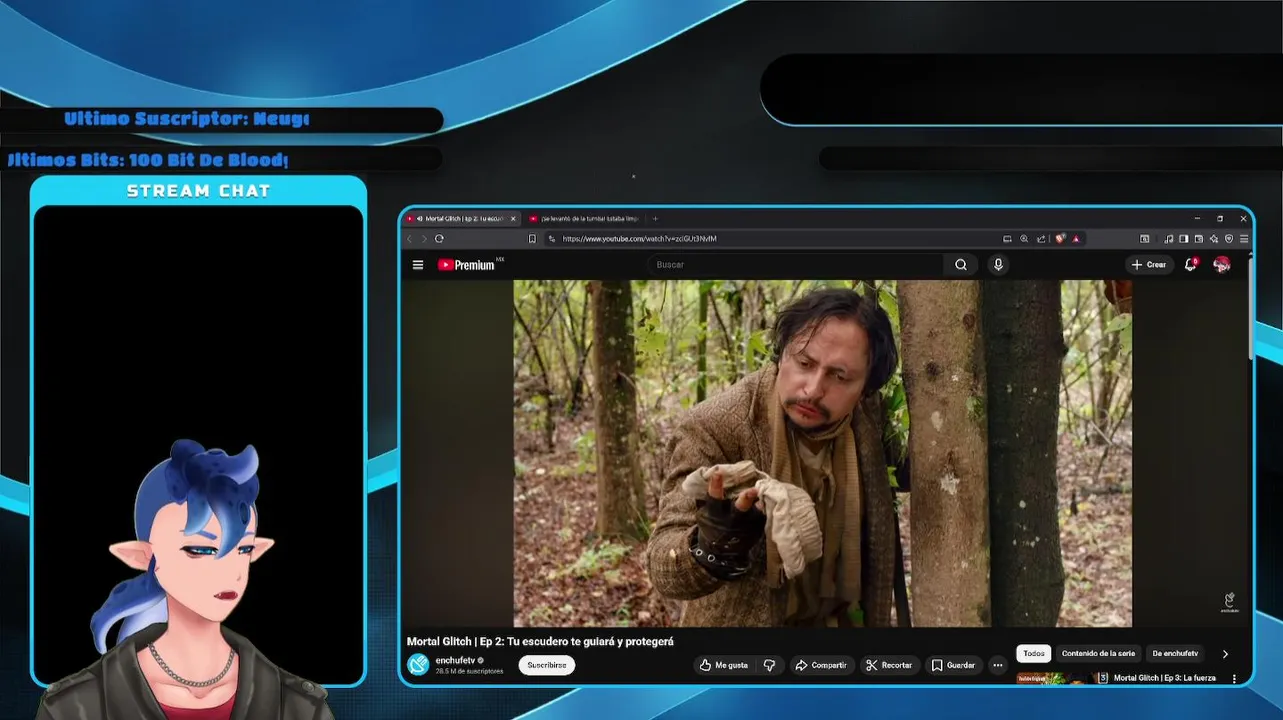Go forward in browser history
Screen dimensions: 1283x720
[x=423, y=239]
